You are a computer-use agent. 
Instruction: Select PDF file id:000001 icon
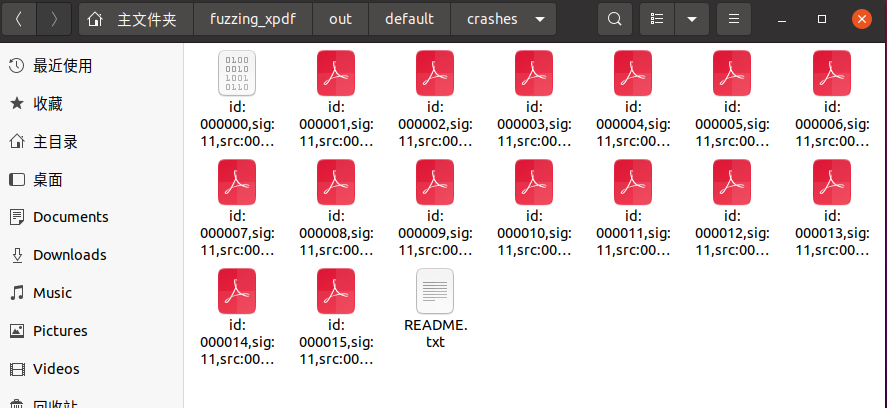(336, 73)
